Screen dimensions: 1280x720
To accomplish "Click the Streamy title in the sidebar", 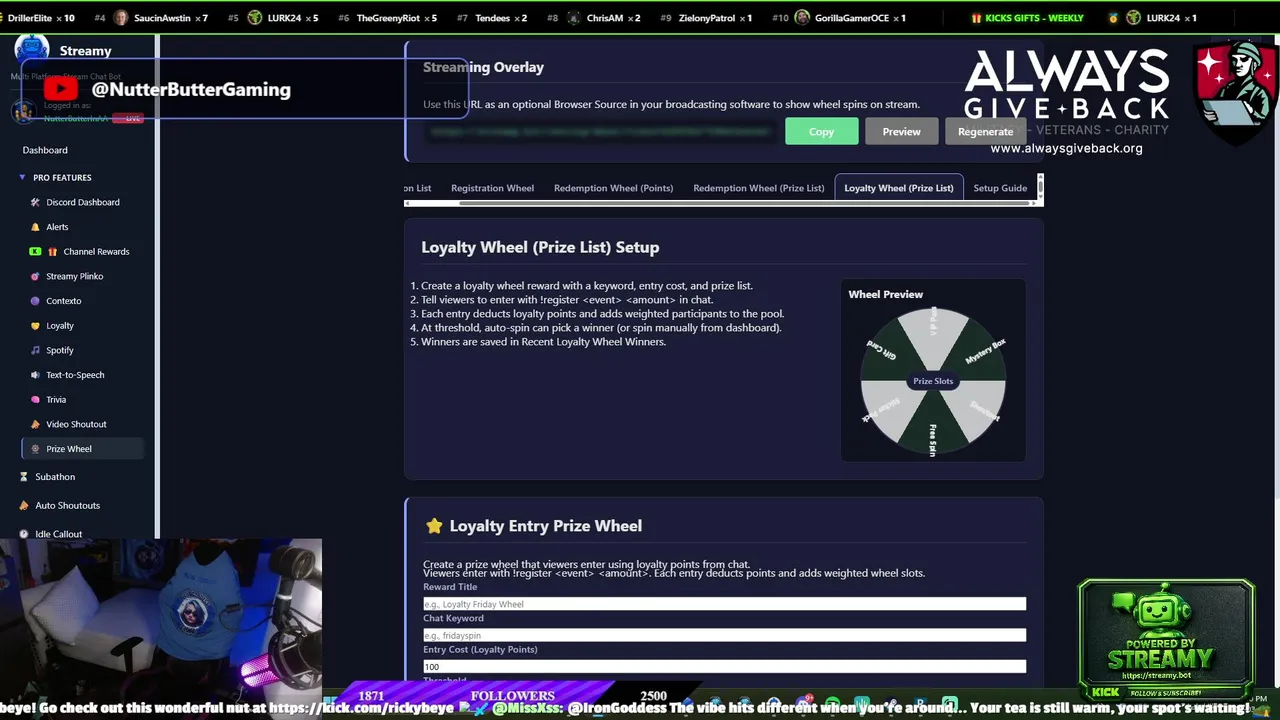I will (x=85, y=51).
